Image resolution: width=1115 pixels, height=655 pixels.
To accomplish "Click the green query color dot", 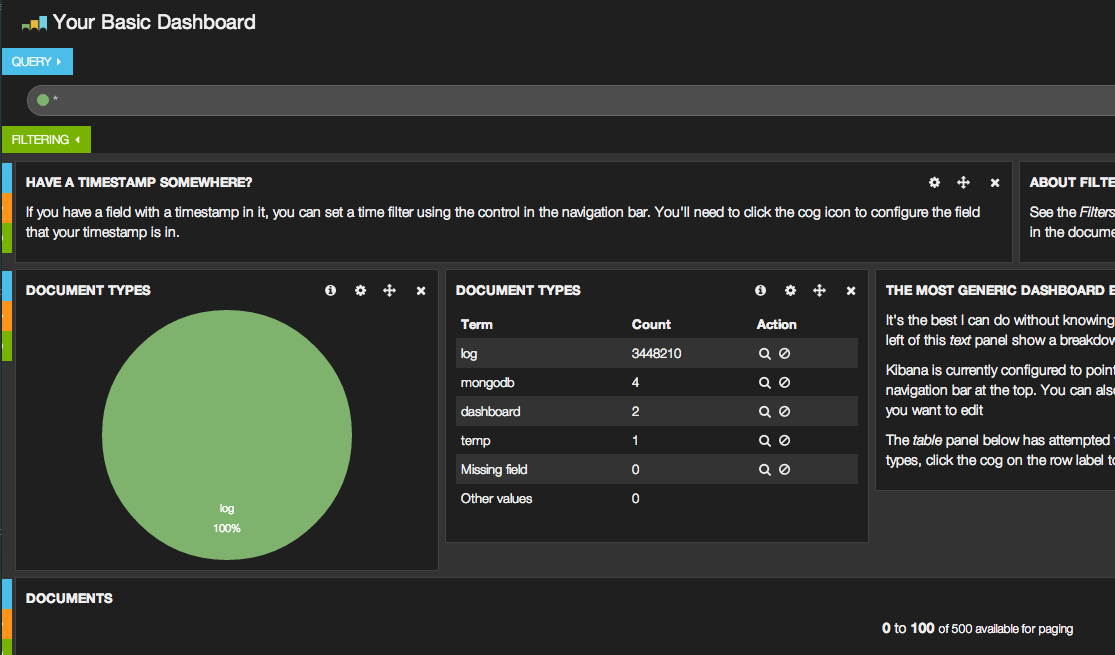I will 43,100.
